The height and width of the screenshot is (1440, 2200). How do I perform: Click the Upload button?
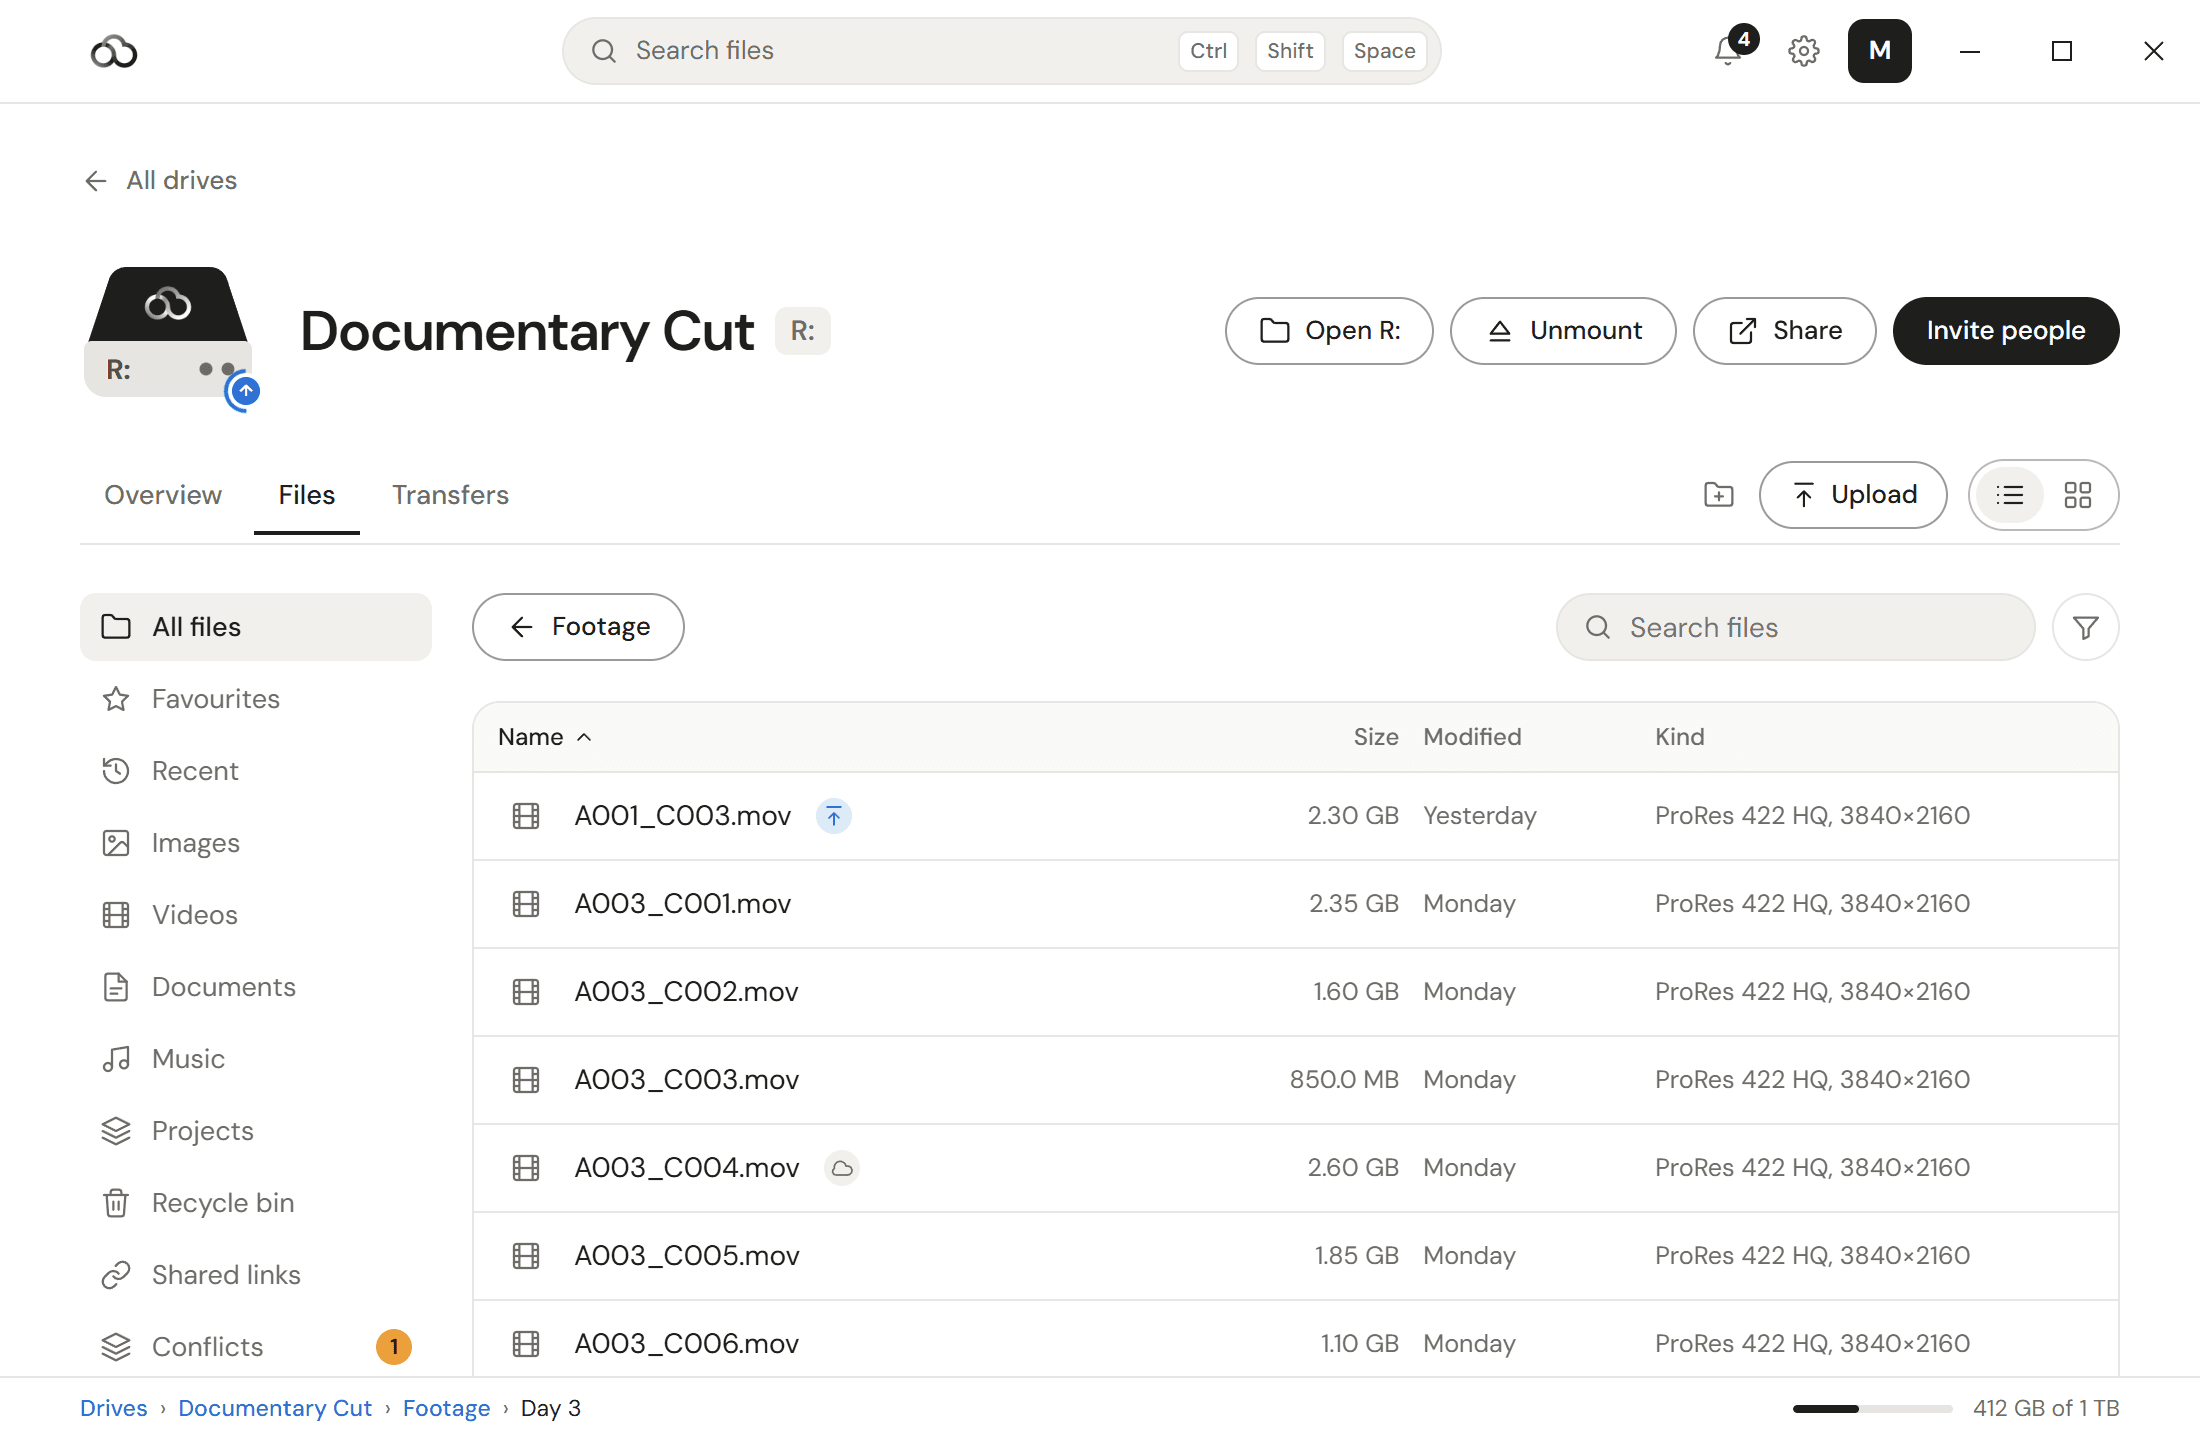(x=1853, y=495)
